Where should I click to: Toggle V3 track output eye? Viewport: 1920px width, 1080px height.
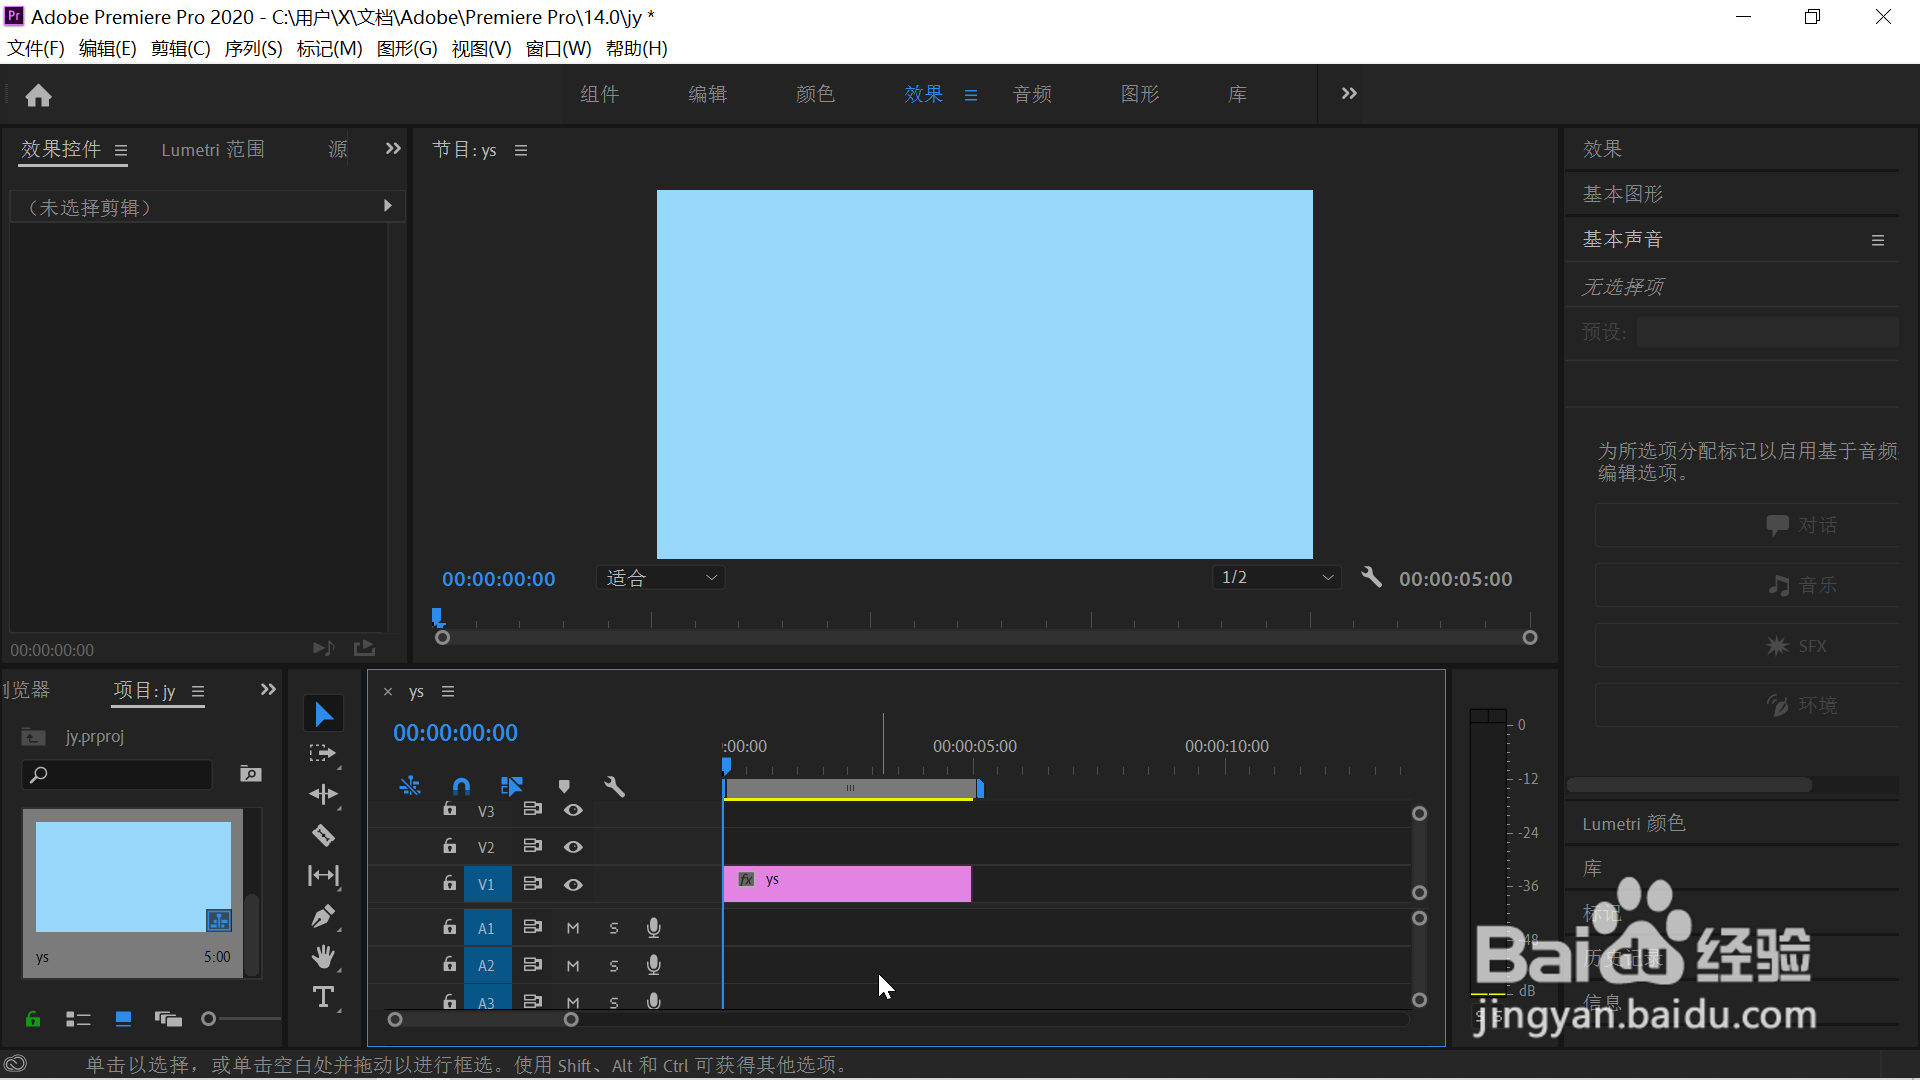tap(573, 810)
